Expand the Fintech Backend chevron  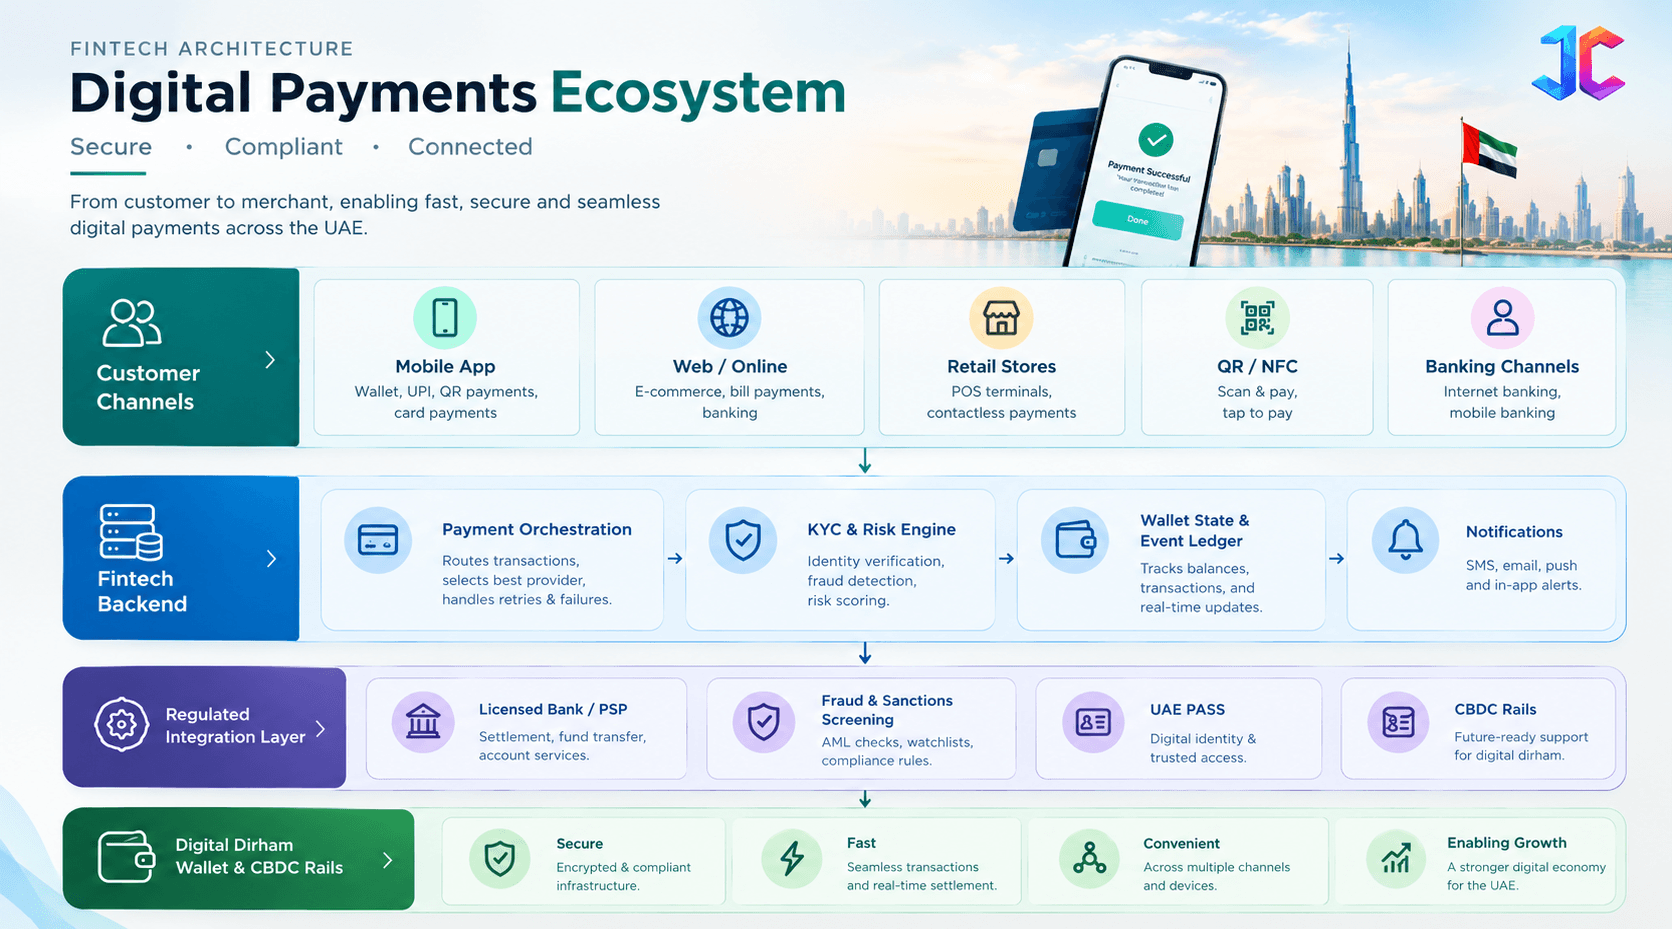[x=271, y=559]
